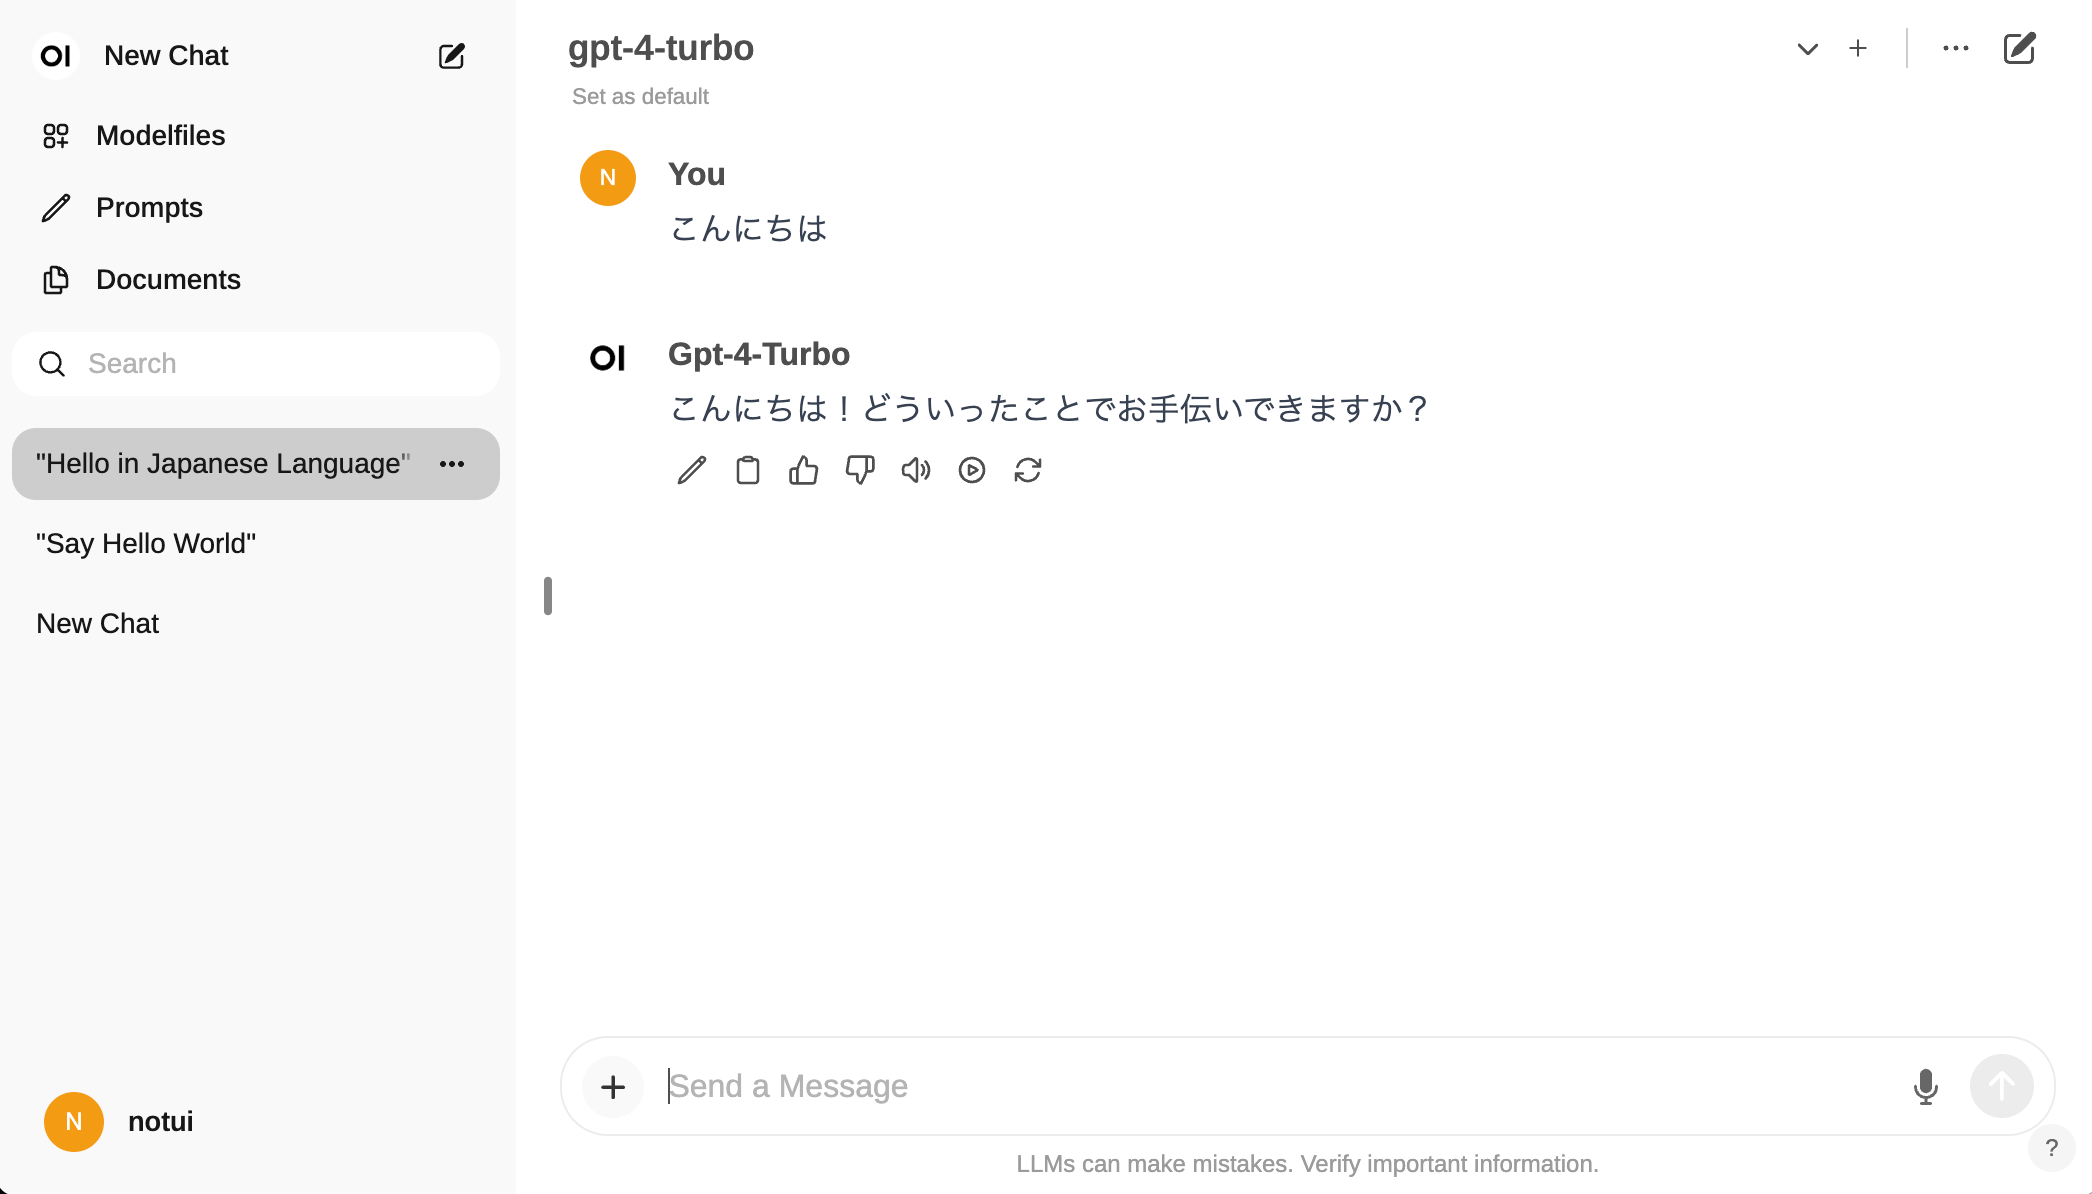Screen dimensions: 2092x1194
Task: Click the pencil edit icon under the response
Action: [691, 470]
